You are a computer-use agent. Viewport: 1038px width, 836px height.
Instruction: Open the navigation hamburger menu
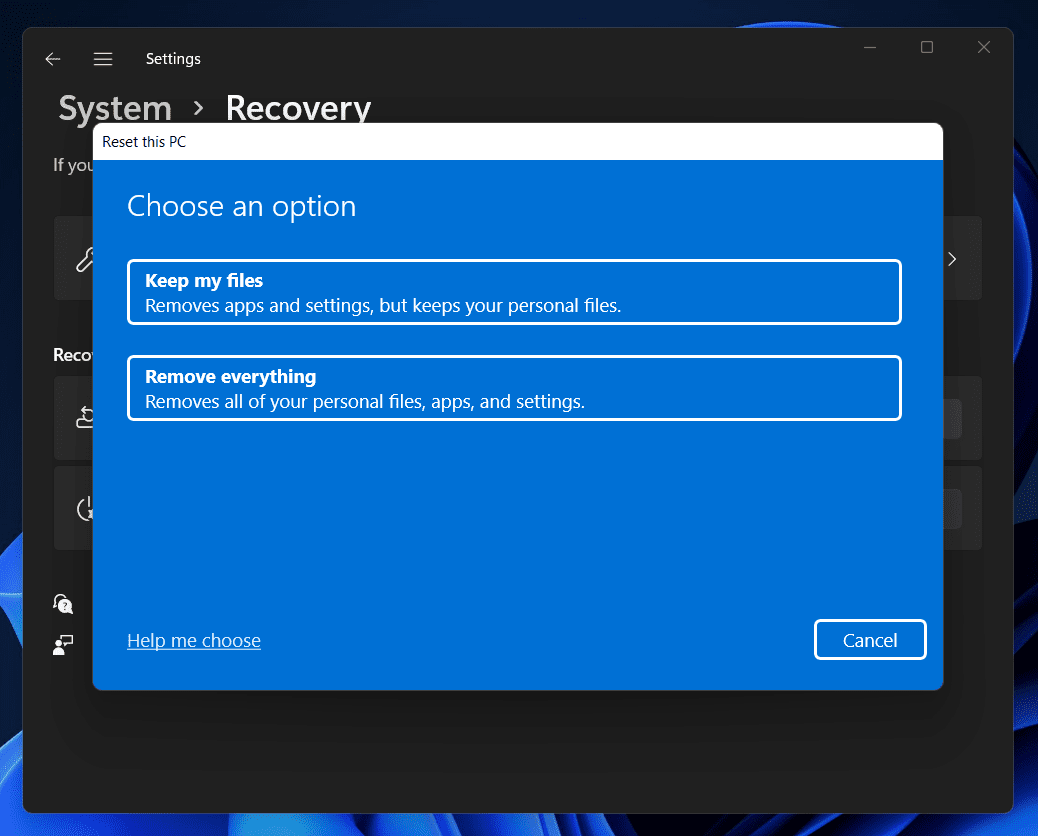pos(102,58)
